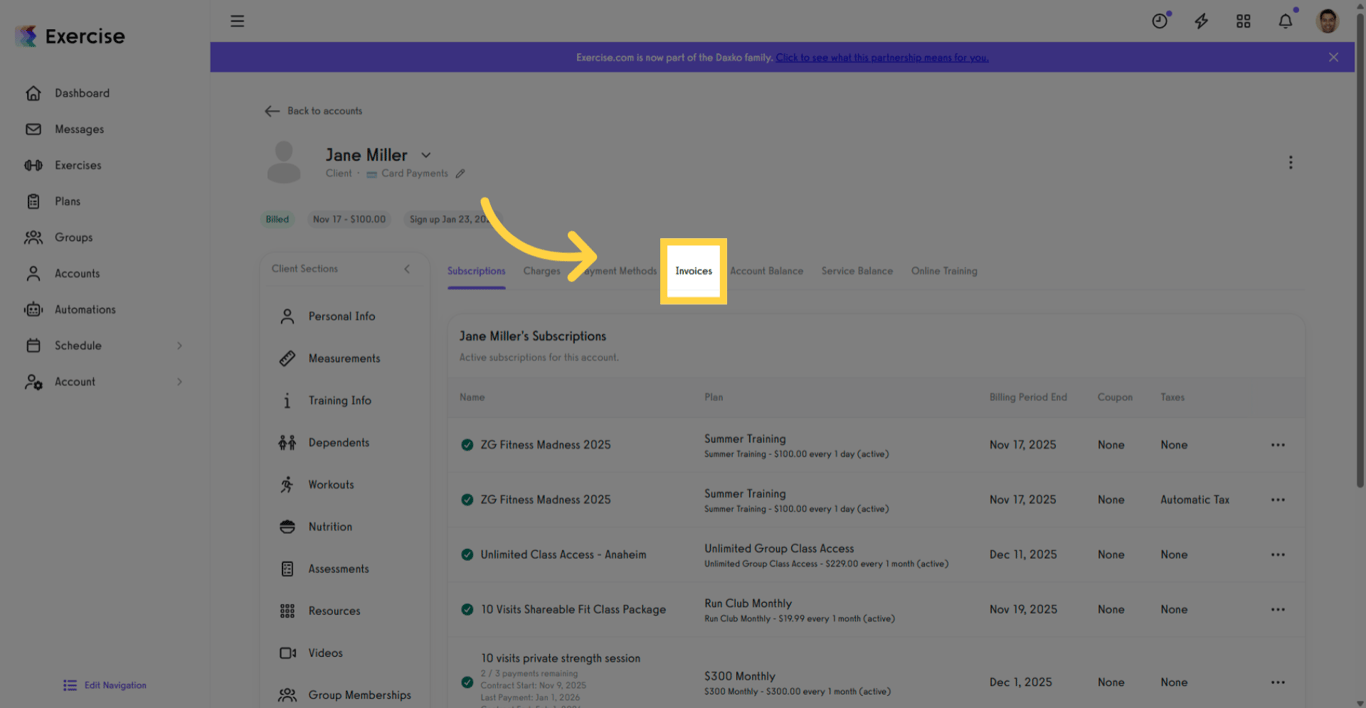This screenshot has height=708, width=1366.
Task: Open the notifications bell icon
Action: pyautogui.click(x=1285, y=20)
